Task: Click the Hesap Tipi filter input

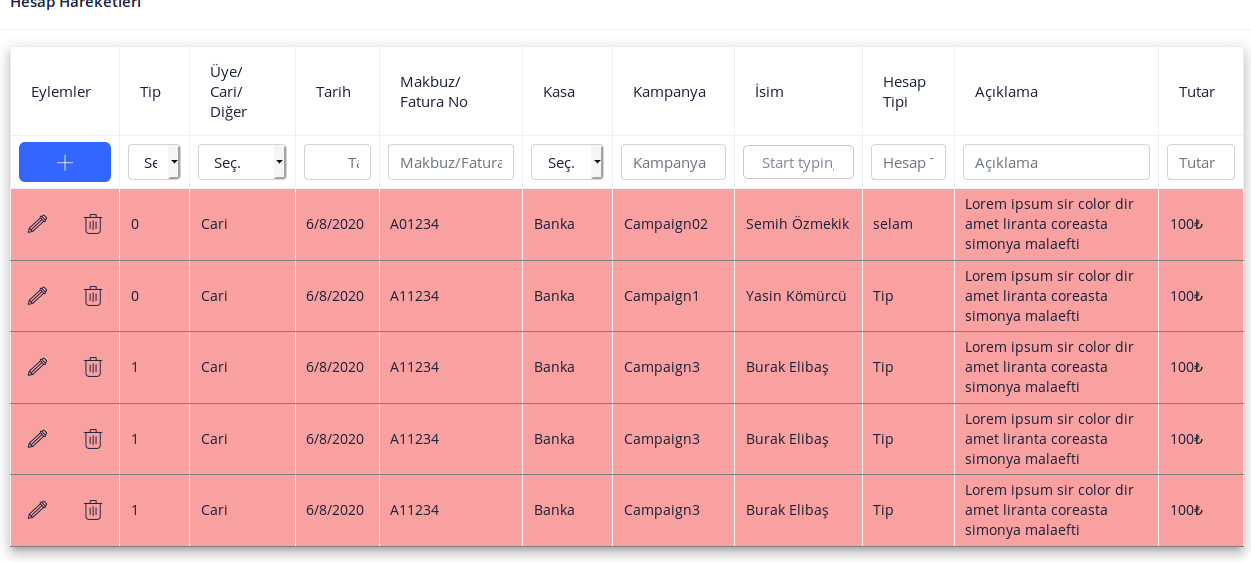Action: tap(908, 162)
